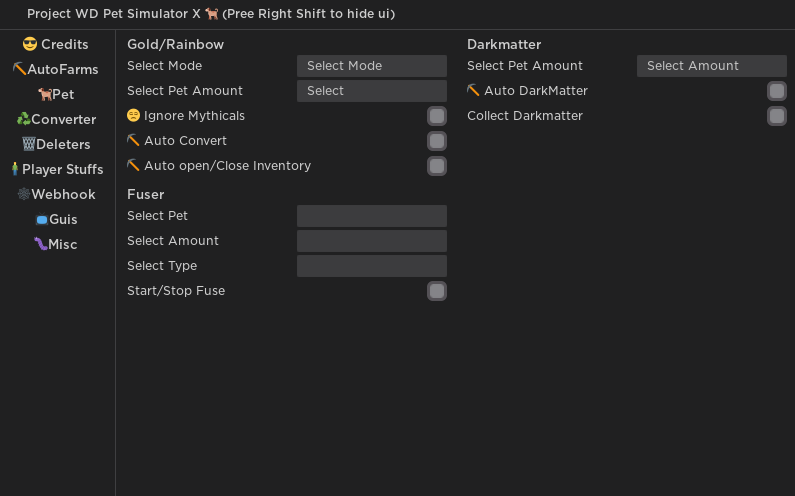
Task: Go to the Pet tab
Action: [56, 94]
